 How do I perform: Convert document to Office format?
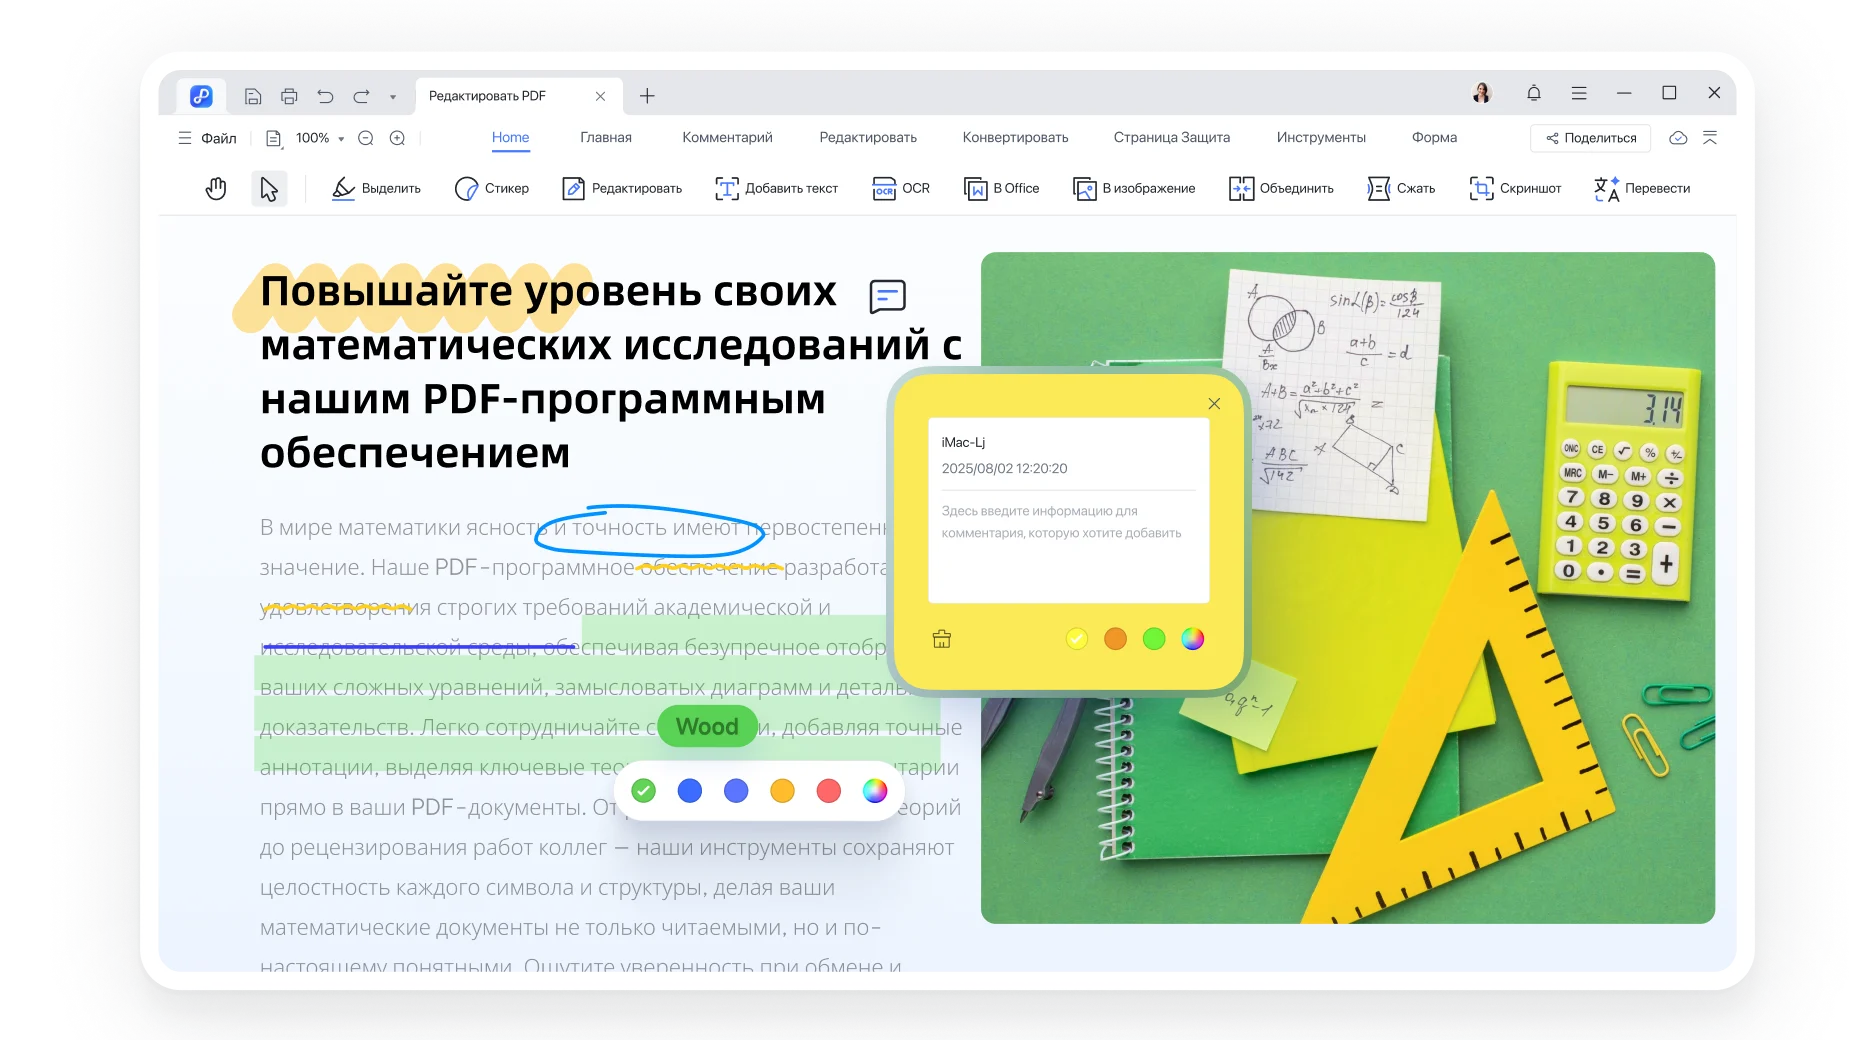tap(1000, 188)
